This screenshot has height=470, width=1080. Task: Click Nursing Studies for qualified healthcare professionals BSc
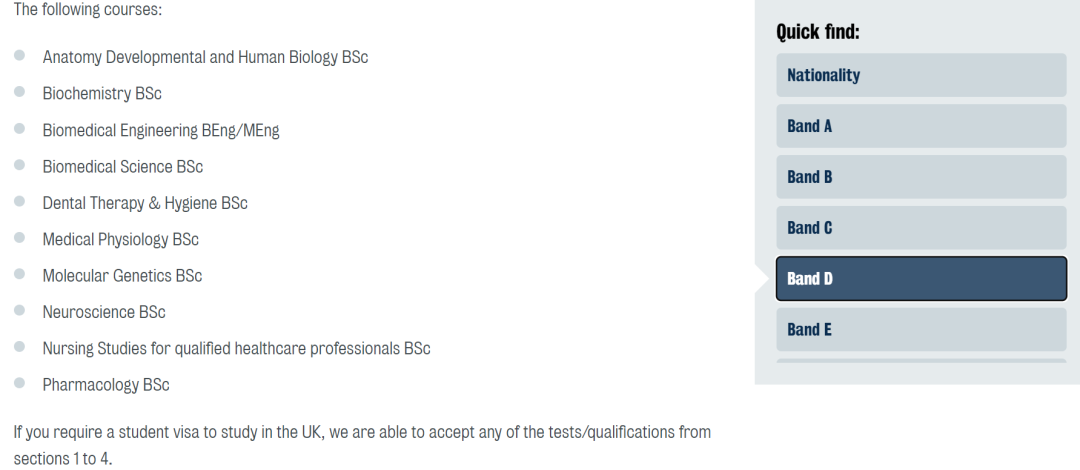pyautogui.click(x=236, y=349)
